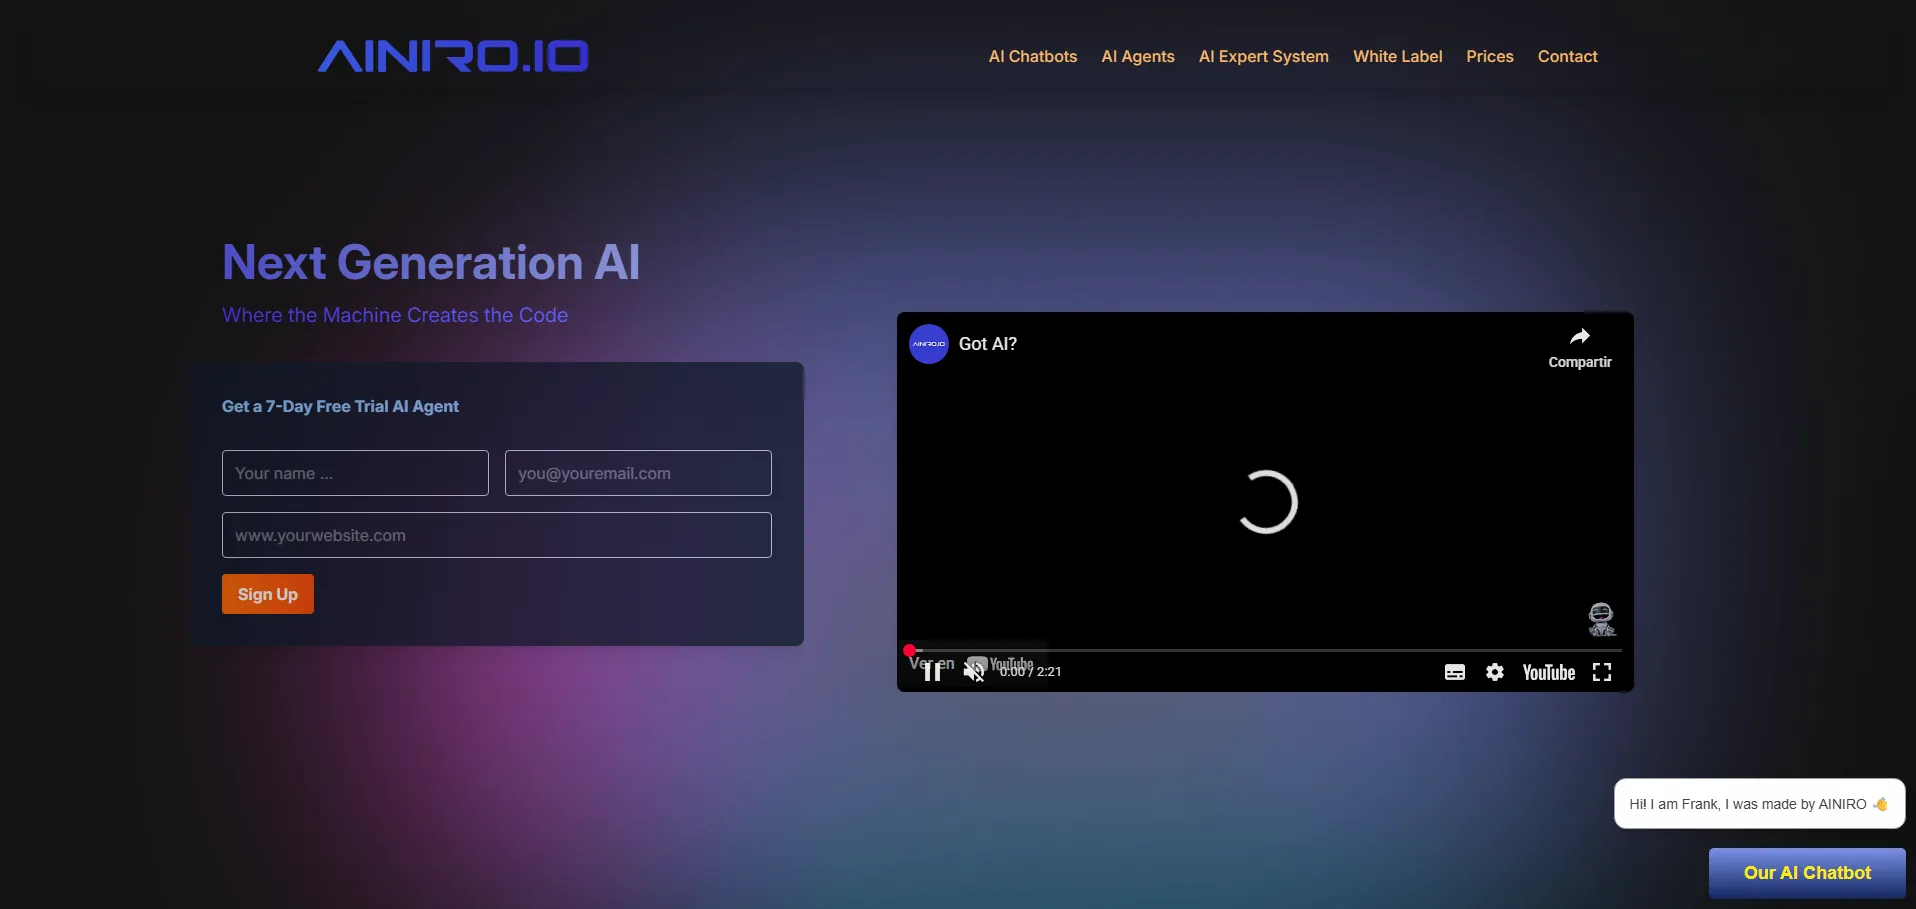Open the video settings gear

coord(1494,673)
